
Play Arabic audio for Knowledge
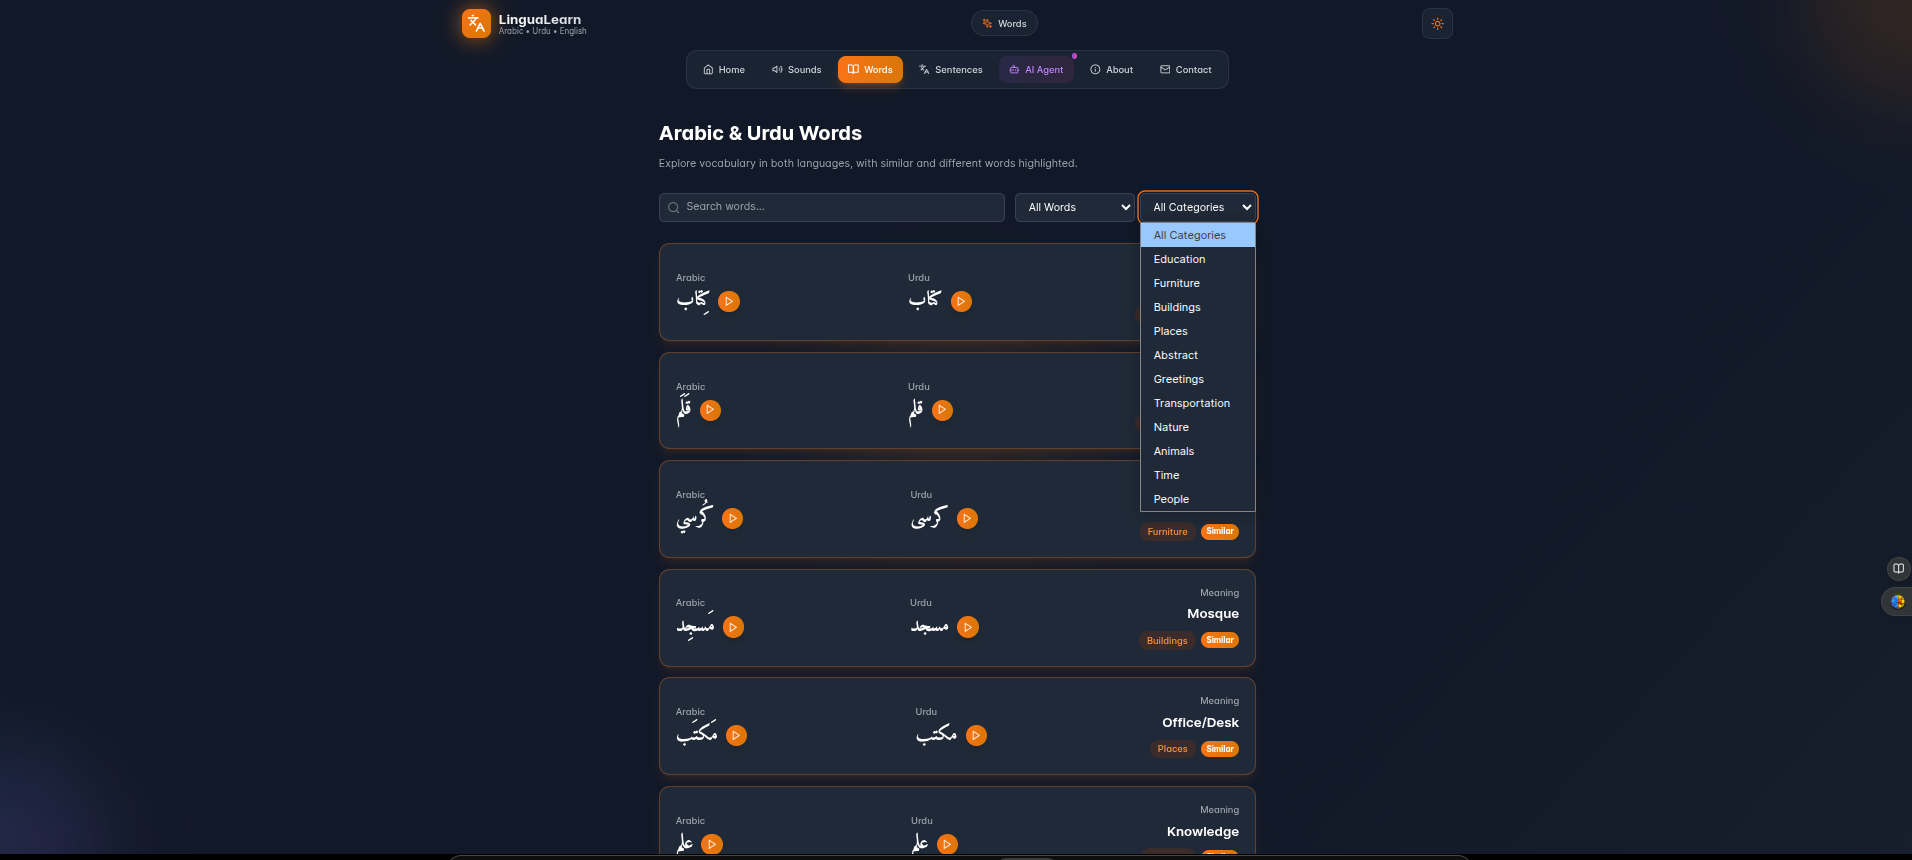712,844
